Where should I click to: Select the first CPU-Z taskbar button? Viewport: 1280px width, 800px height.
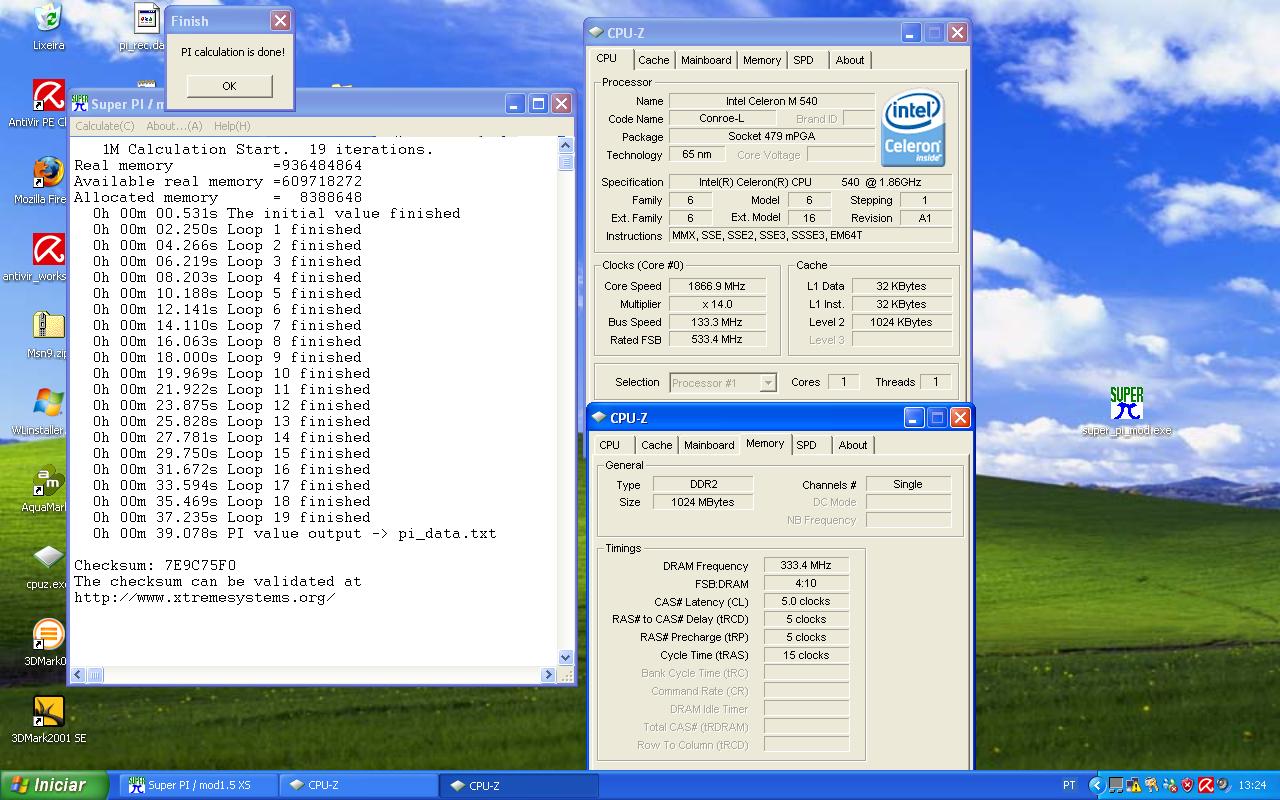pyautogui.click(x=359, y=786)
